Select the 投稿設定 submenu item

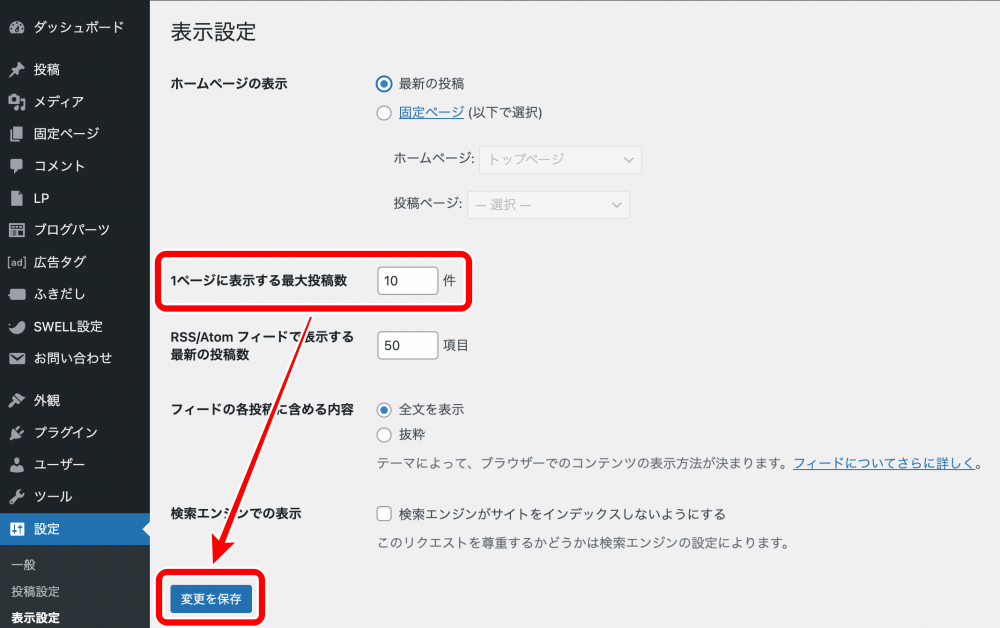tap(35, 592)
